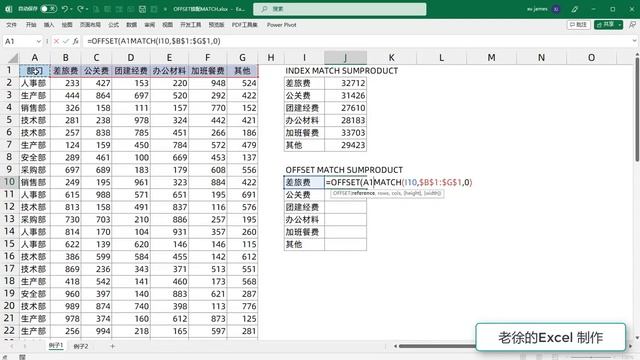Click the Undo arrow icon
This screenshot has width=640, height=360.
pos(64,9)
